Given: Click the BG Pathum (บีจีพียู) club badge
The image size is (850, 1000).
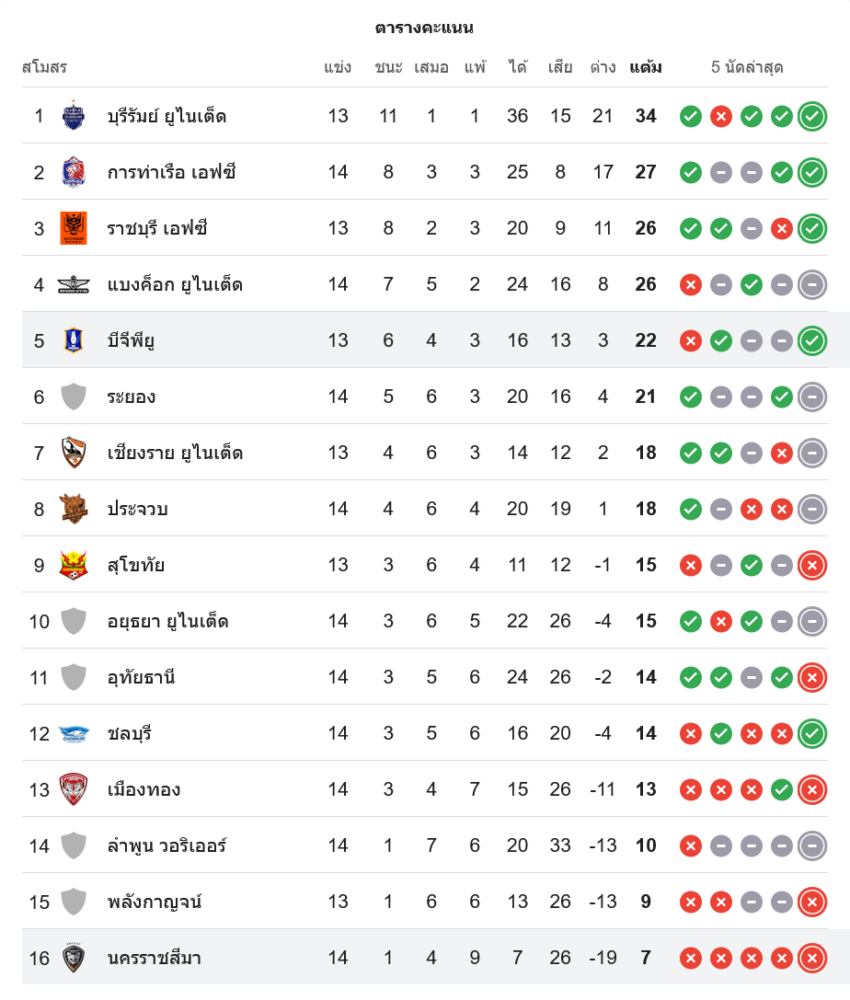Looking at the screenshot, I should click(73, 341).
